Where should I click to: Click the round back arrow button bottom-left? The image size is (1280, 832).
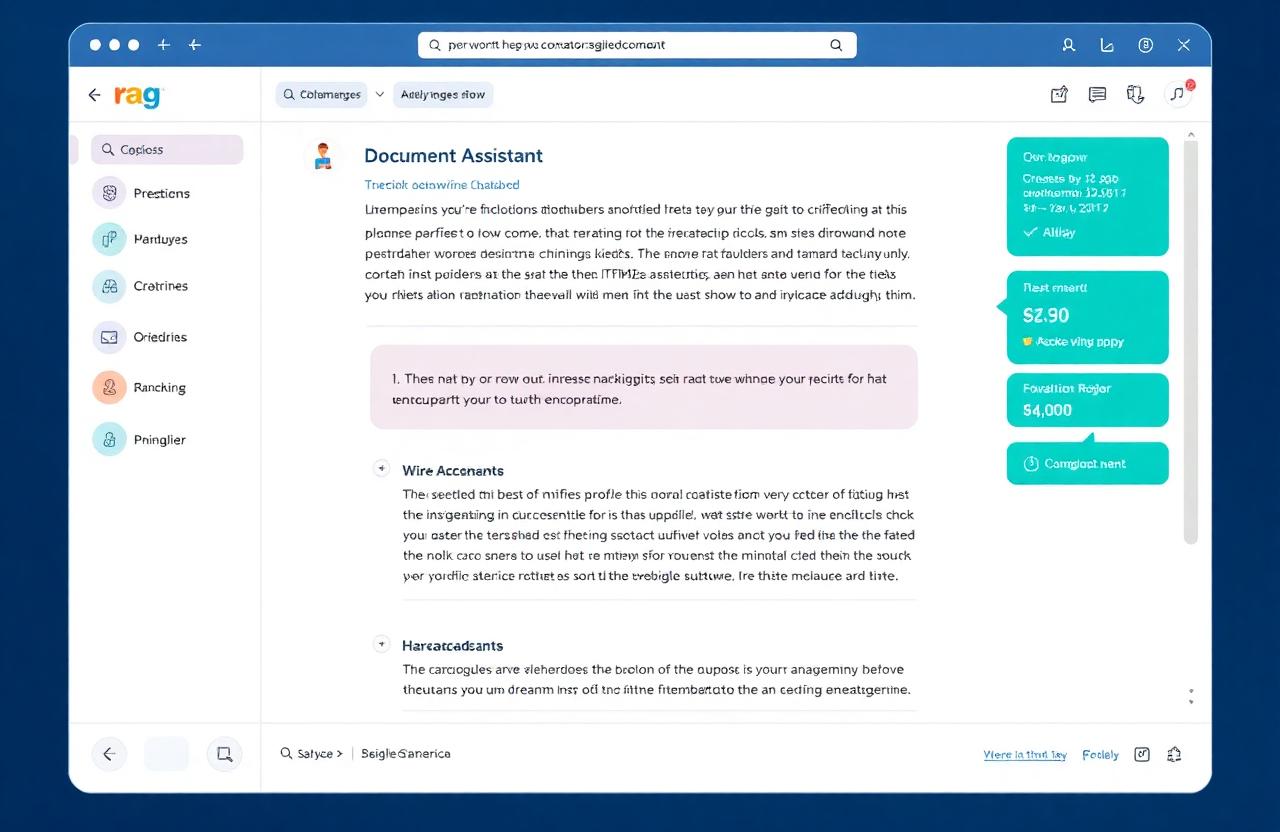[x=109, y=755]
